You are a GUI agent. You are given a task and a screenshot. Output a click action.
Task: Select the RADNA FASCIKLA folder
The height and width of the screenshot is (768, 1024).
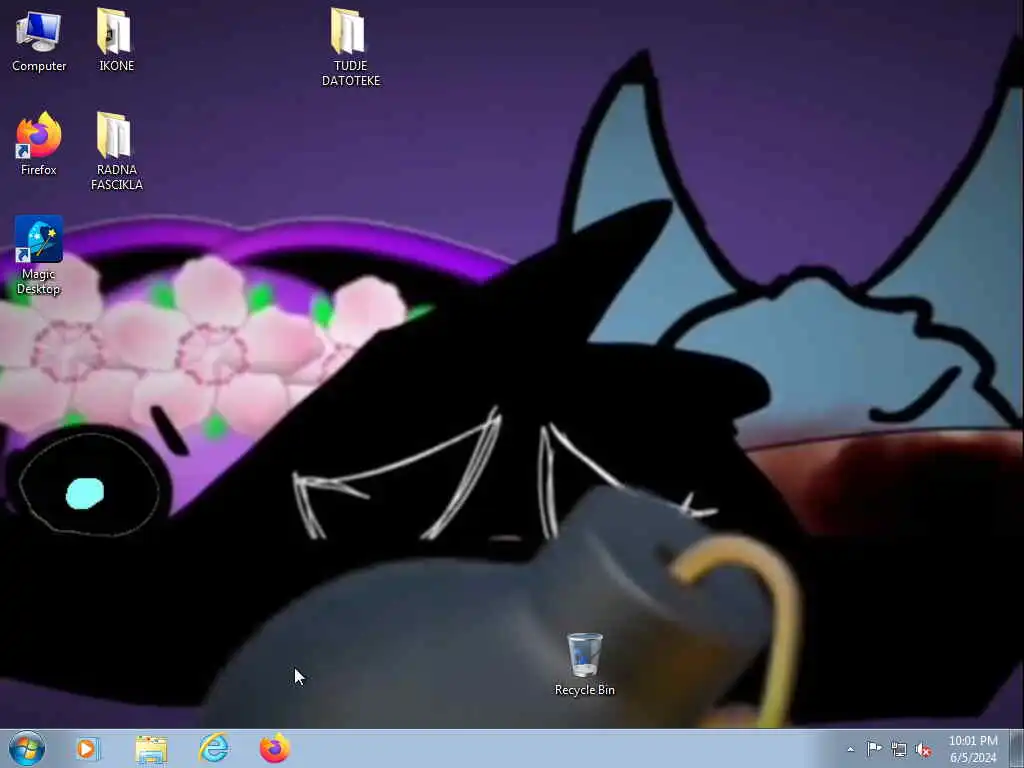[x=116, y=152]
